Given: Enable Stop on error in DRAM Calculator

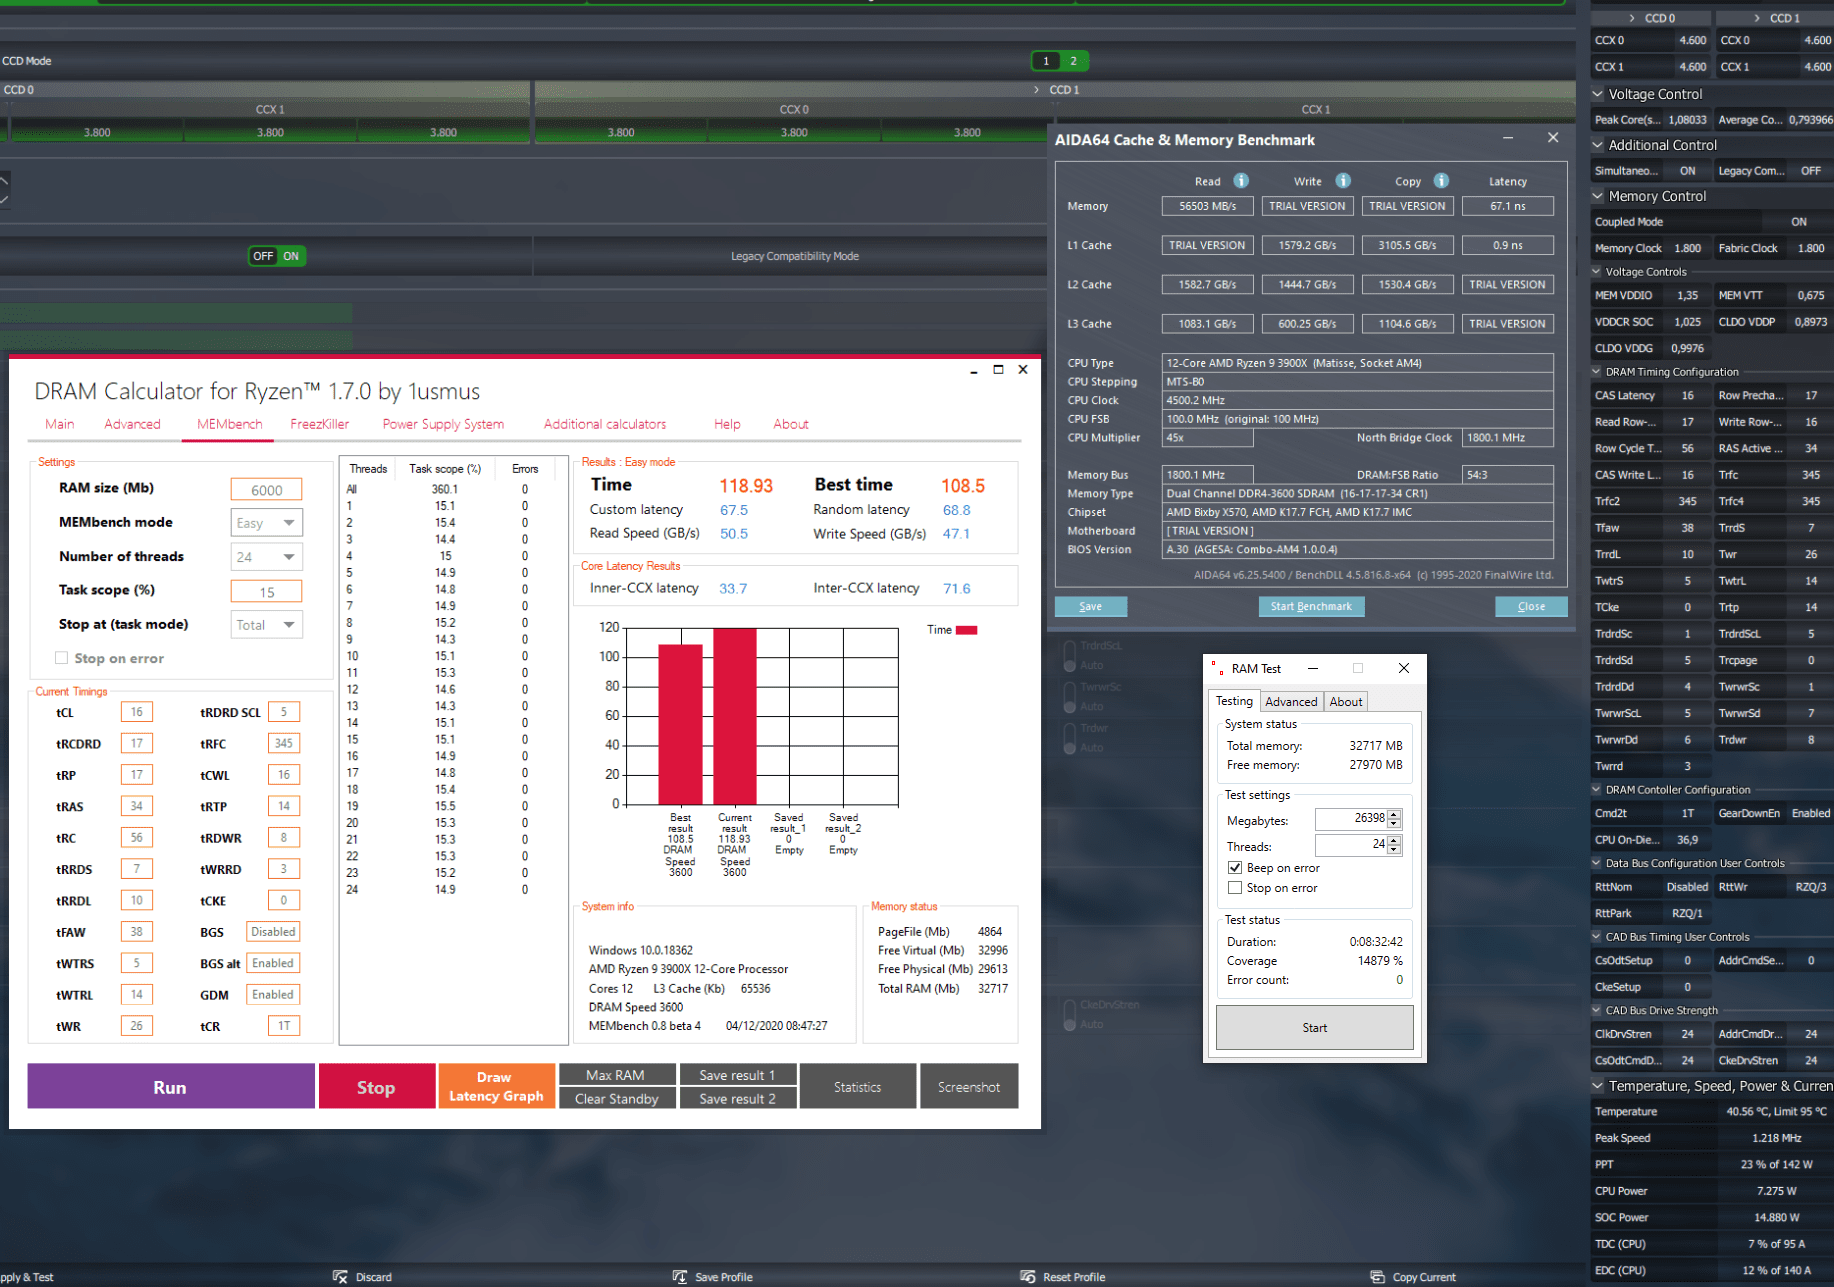Looking at the screenshot, I should (62, 658).
